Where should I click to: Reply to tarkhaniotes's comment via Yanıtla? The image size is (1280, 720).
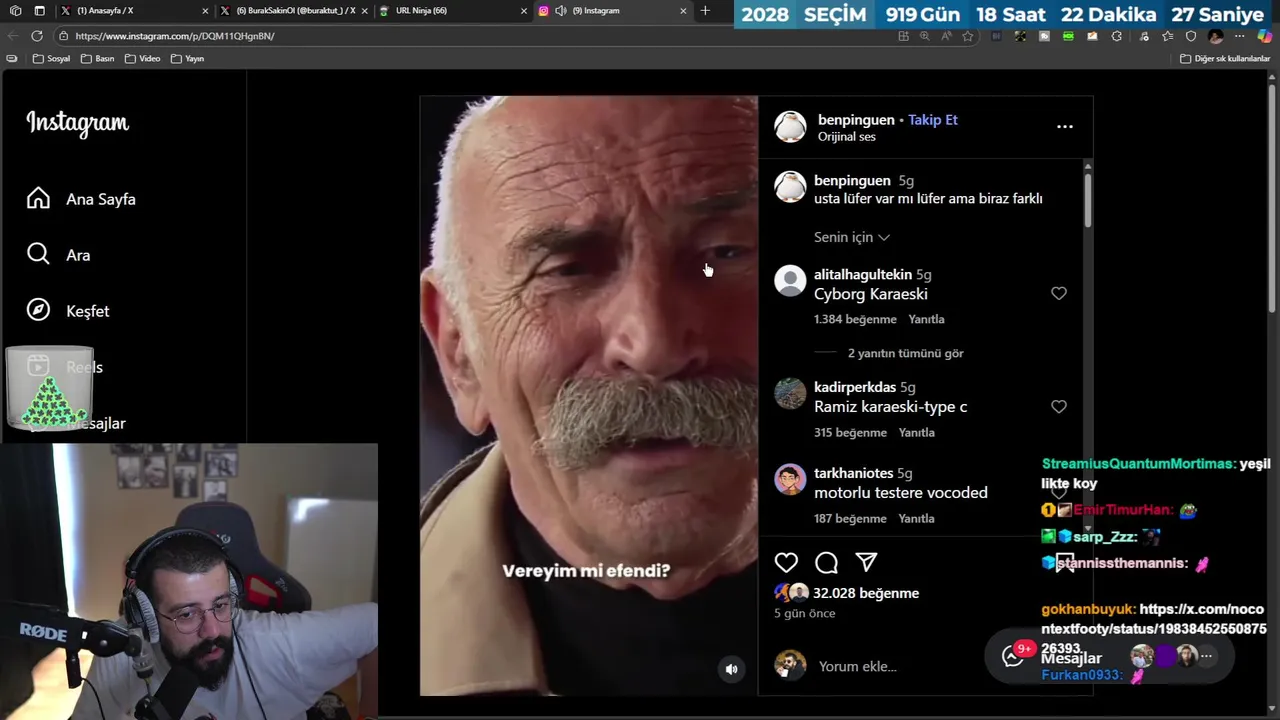(916, 518)
